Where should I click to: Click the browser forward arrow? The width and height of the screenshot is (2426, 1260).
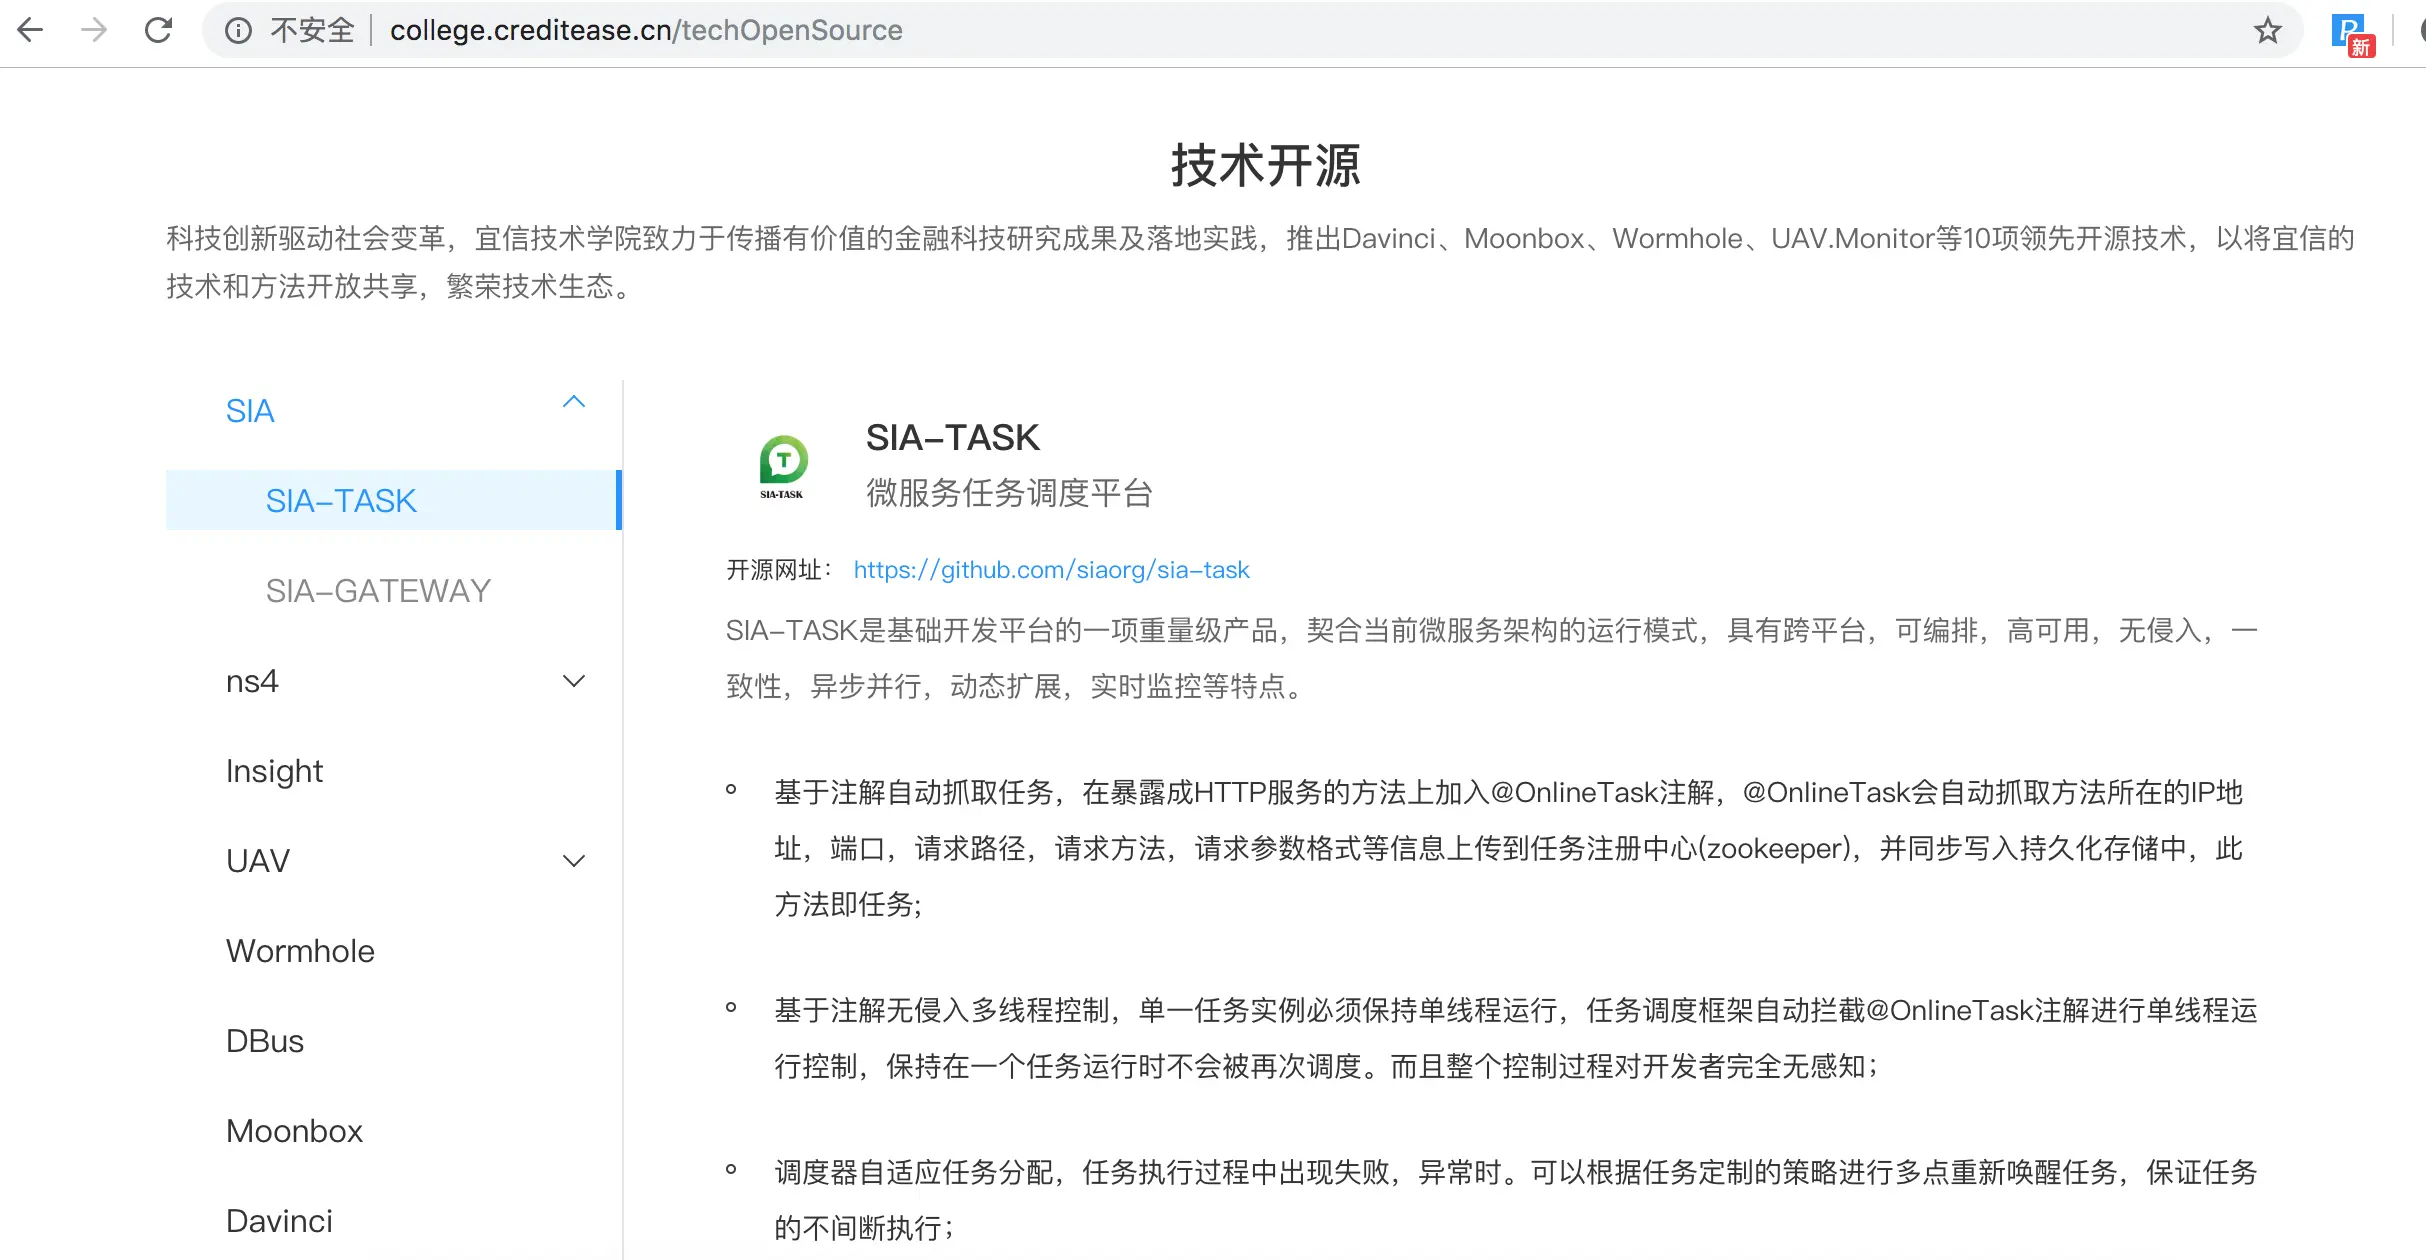(x=94, y=30)
